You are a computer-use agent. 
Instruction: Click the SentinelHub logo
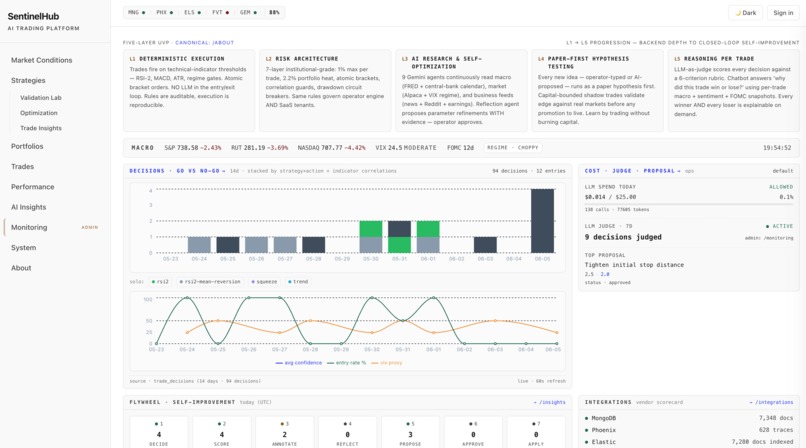[33, 16]
